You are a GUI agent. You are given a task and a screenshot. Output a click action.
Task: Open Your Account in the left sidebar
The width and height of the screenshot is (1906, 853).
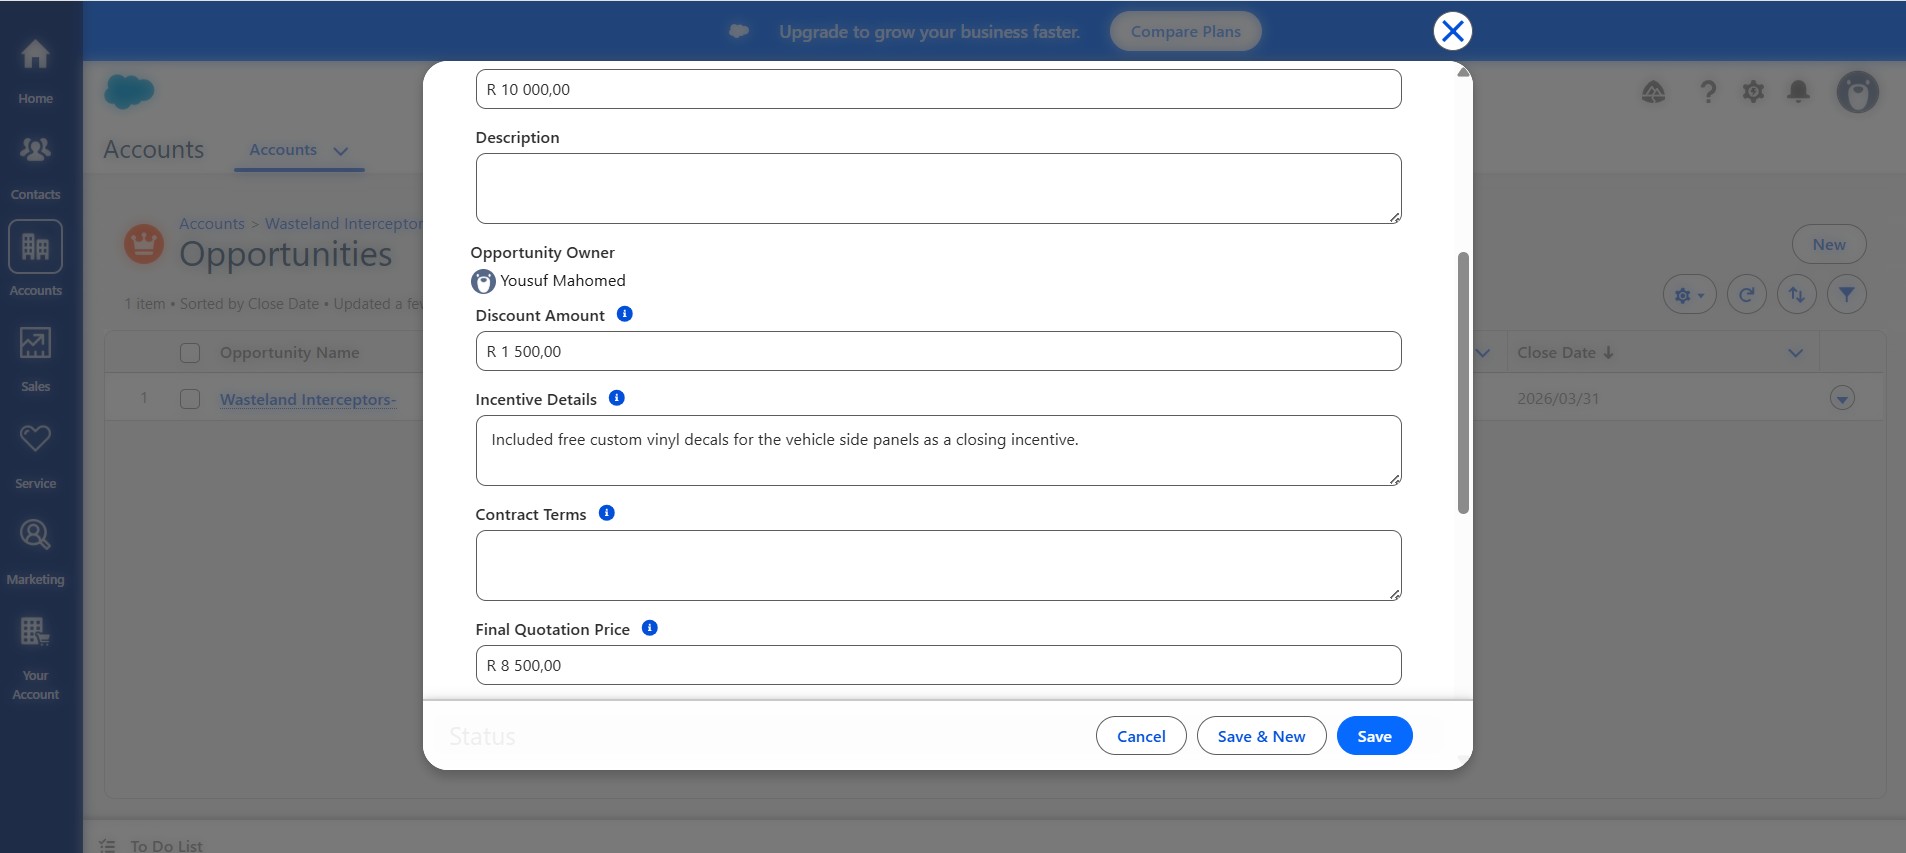pos(35,656)
